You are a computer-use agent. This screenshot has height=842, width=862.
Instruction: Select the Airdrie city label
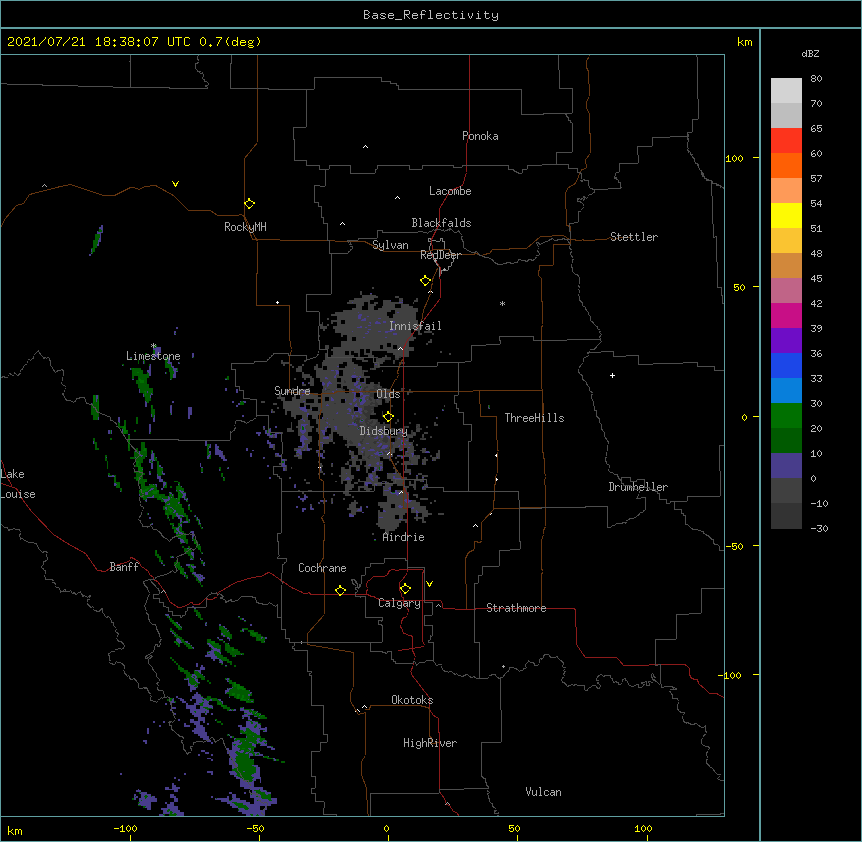pyautogui.click(x=403, y=537)
